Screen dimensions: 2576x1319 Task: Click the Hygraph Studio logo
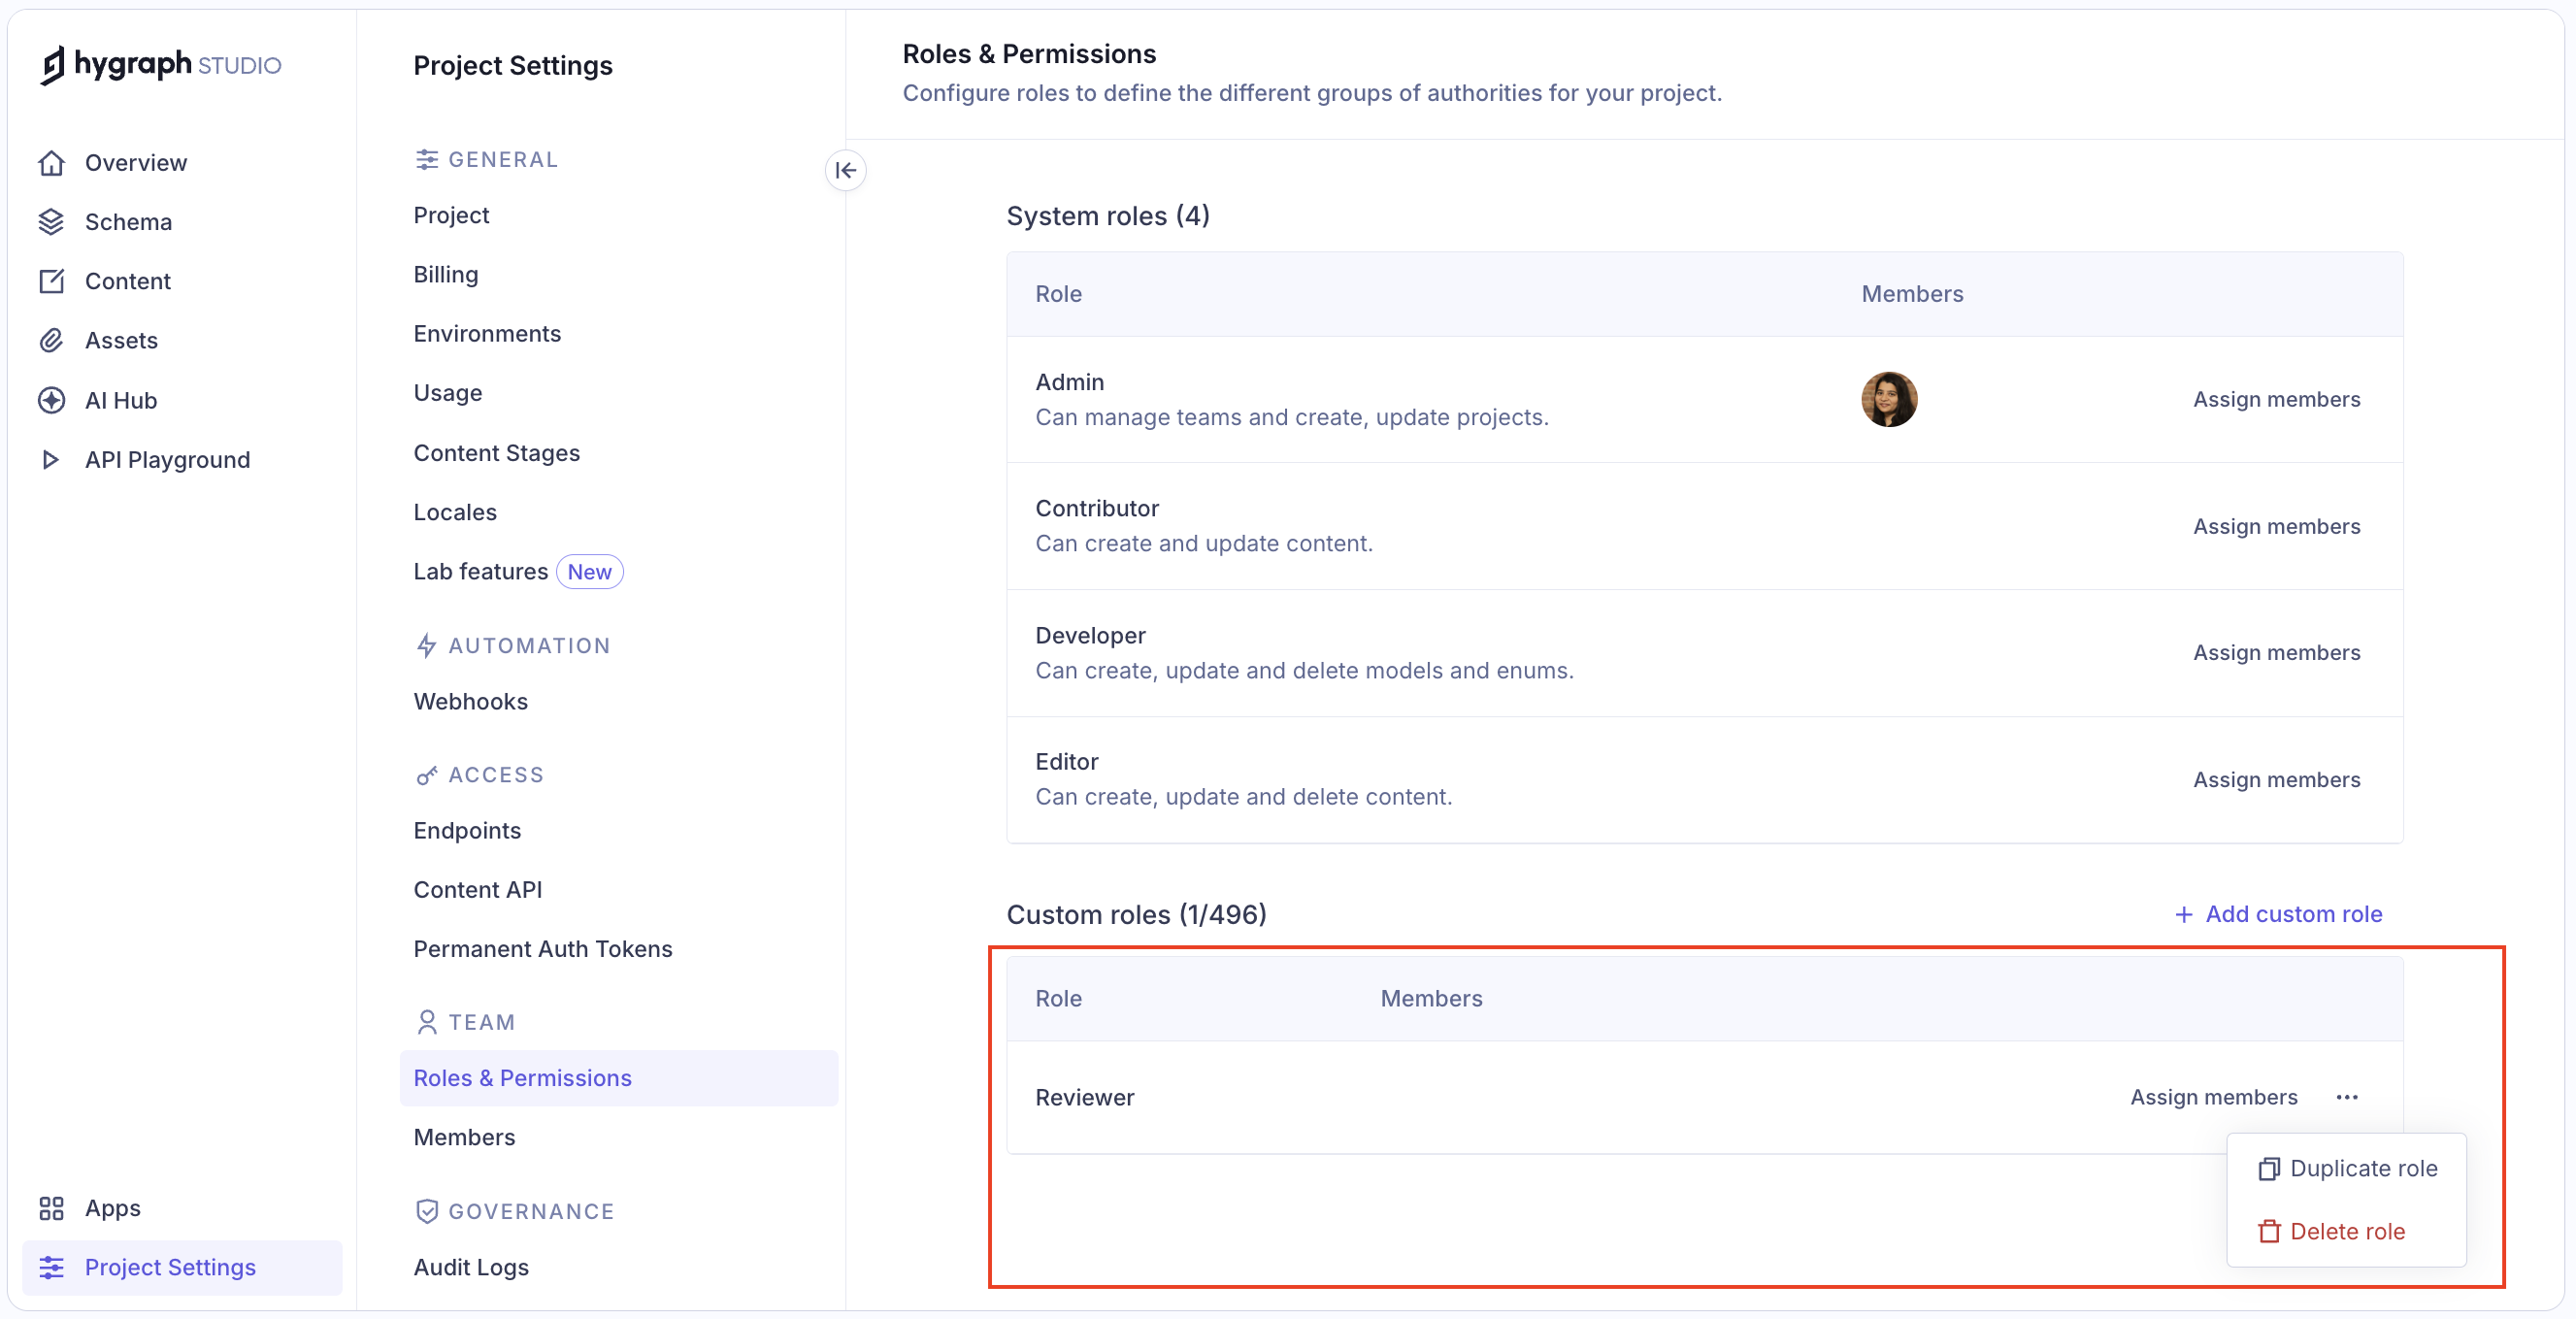161,65
